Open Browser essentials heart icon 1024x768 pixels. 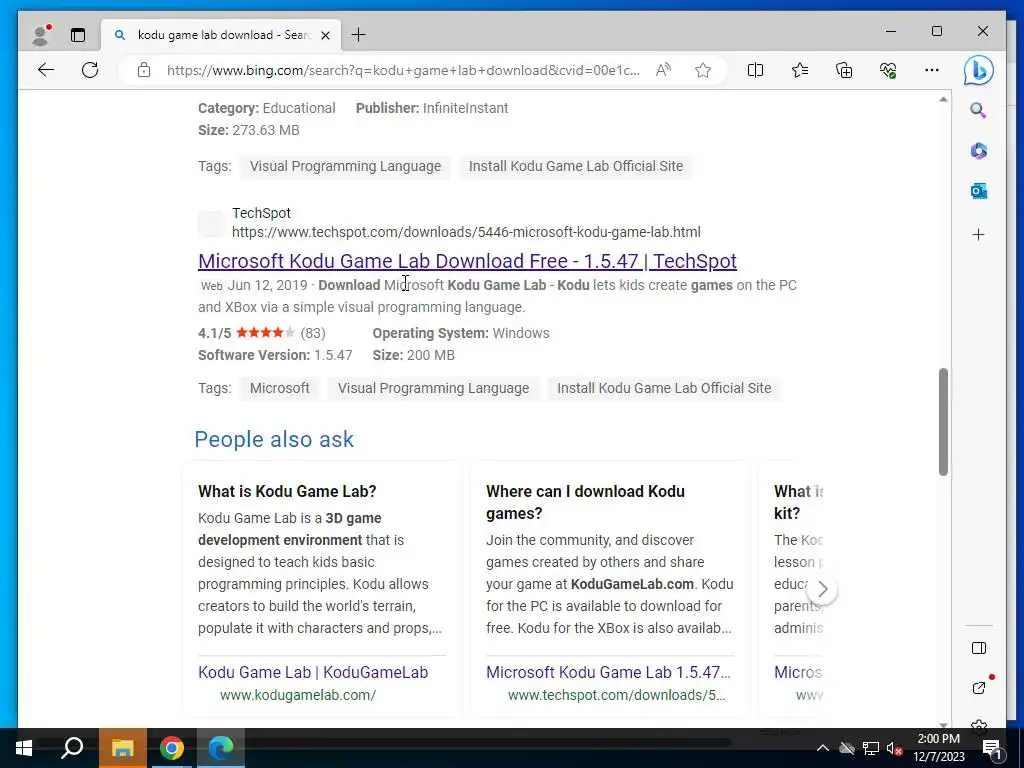click(888, 70)
